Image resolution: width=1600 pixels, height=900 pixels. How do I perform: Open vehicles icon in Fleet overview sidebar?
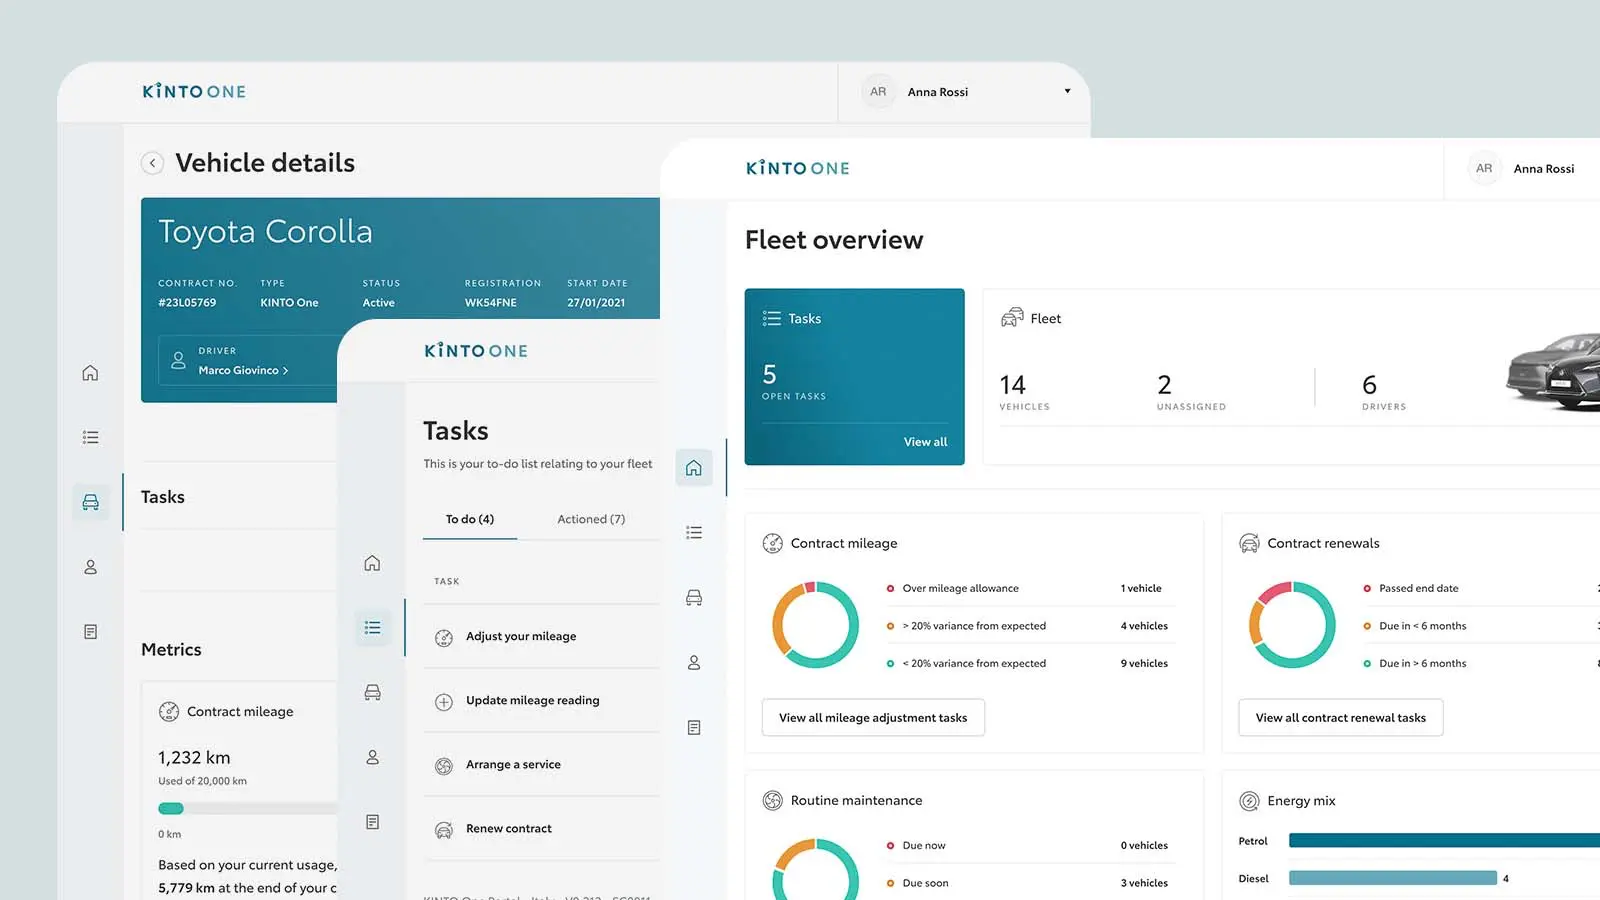click(x=694, y=597)
